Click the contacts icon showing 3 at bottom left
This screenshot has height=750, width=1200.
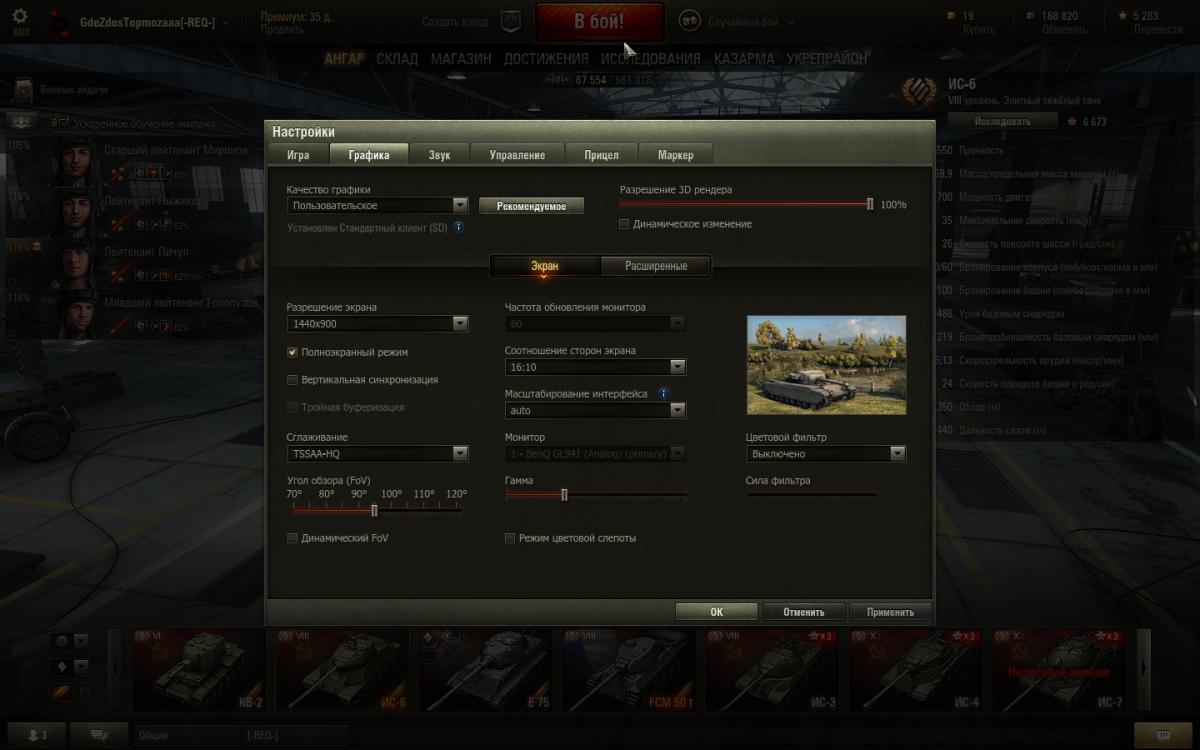click(x=38, y=735)
